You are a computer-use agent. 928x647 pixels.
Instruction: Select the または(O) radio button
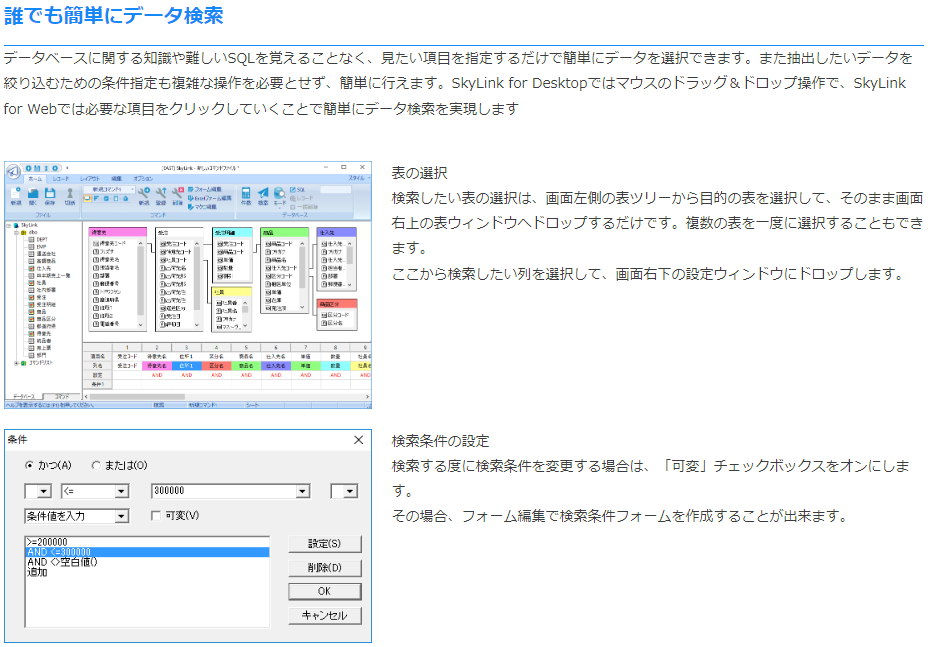[x=96, y=465]
